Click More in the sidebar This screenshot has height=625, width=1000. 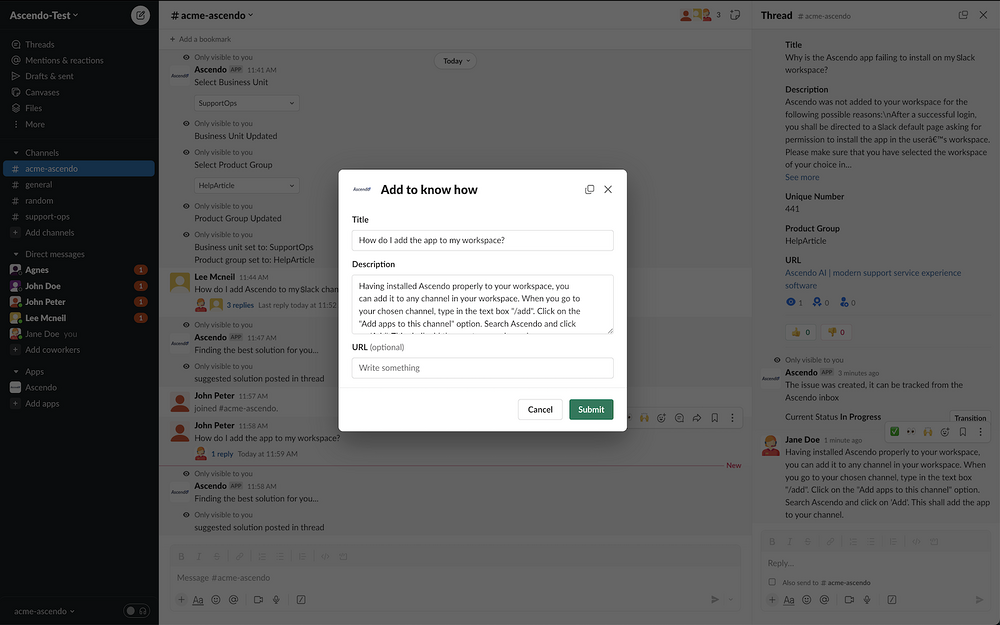click(x=34, y=124)
